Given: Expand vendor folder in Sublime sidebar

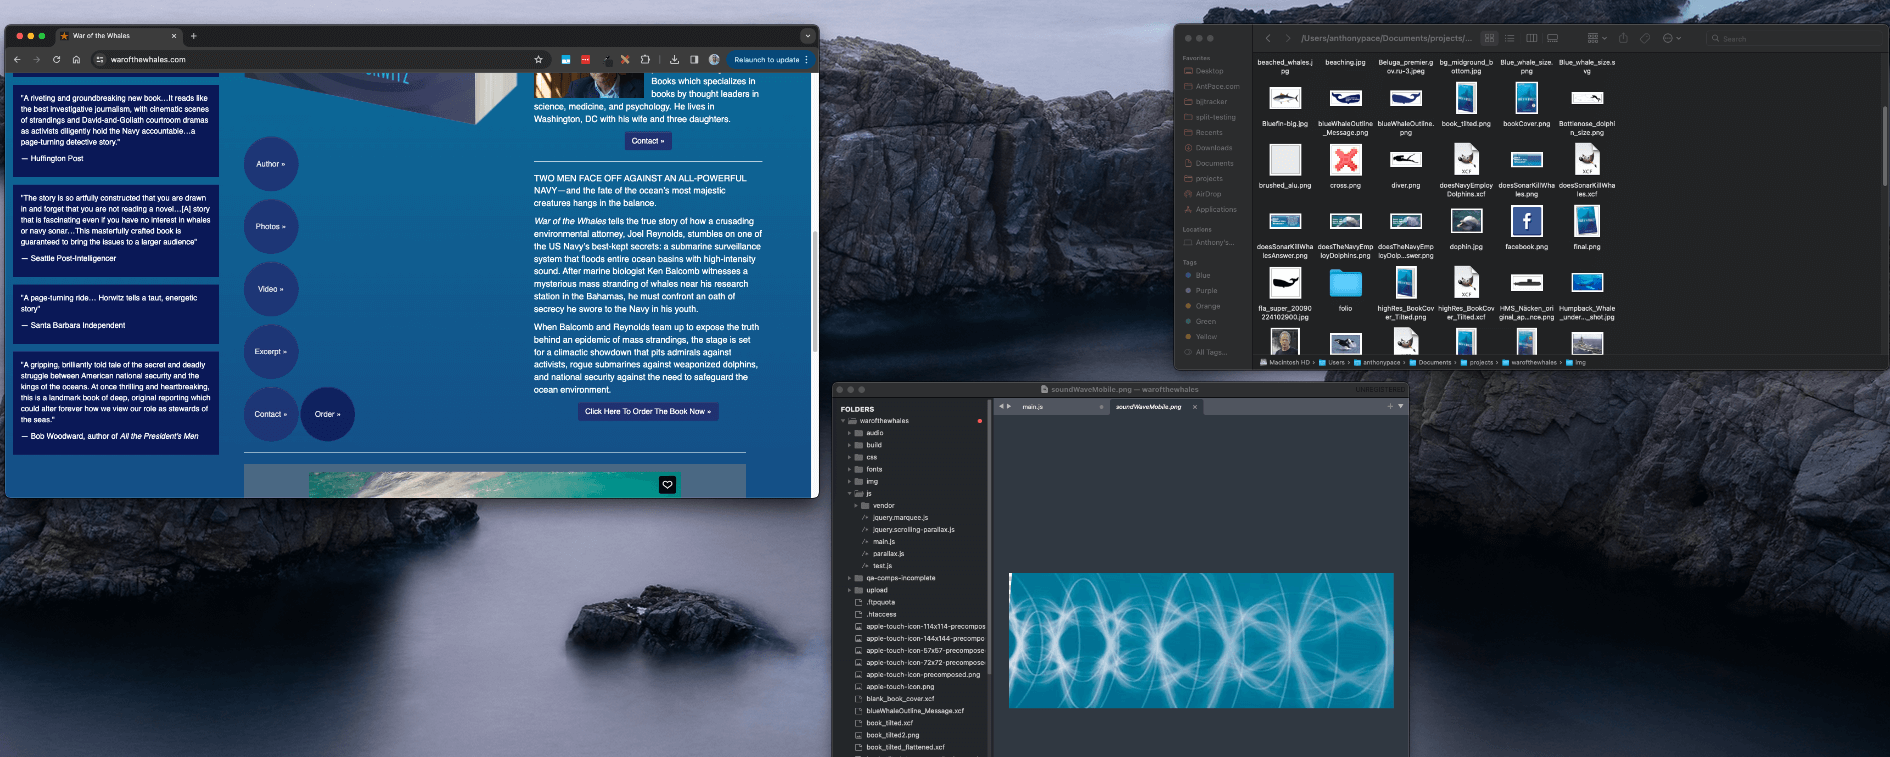Looking at the screenshot, I should [856, 506].
